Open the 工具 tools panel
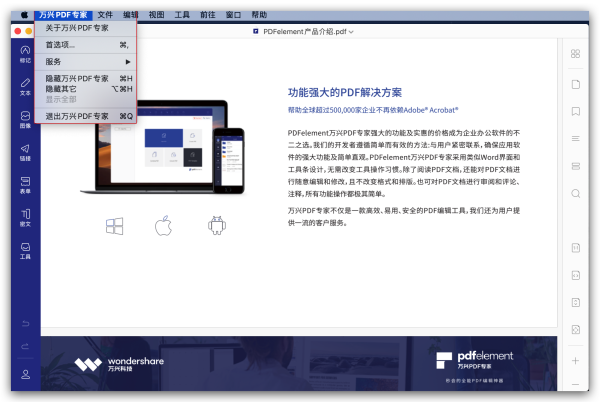 click(x=25, y=251)
